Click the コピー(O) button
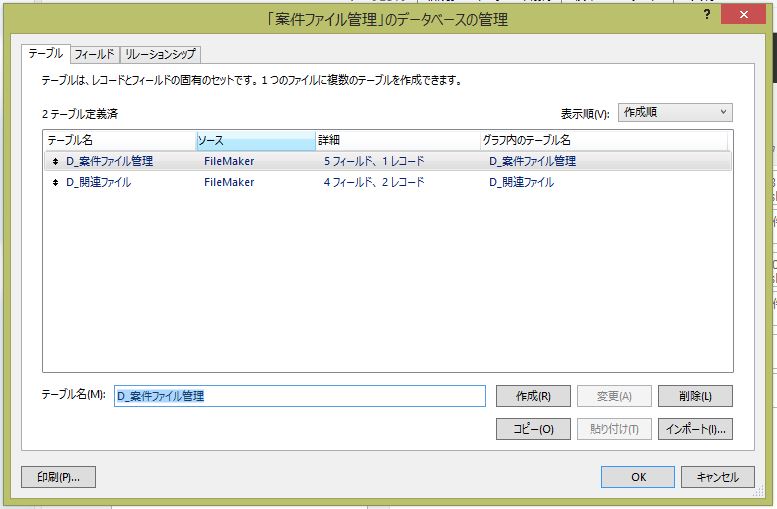 click(x=533, y=429)
